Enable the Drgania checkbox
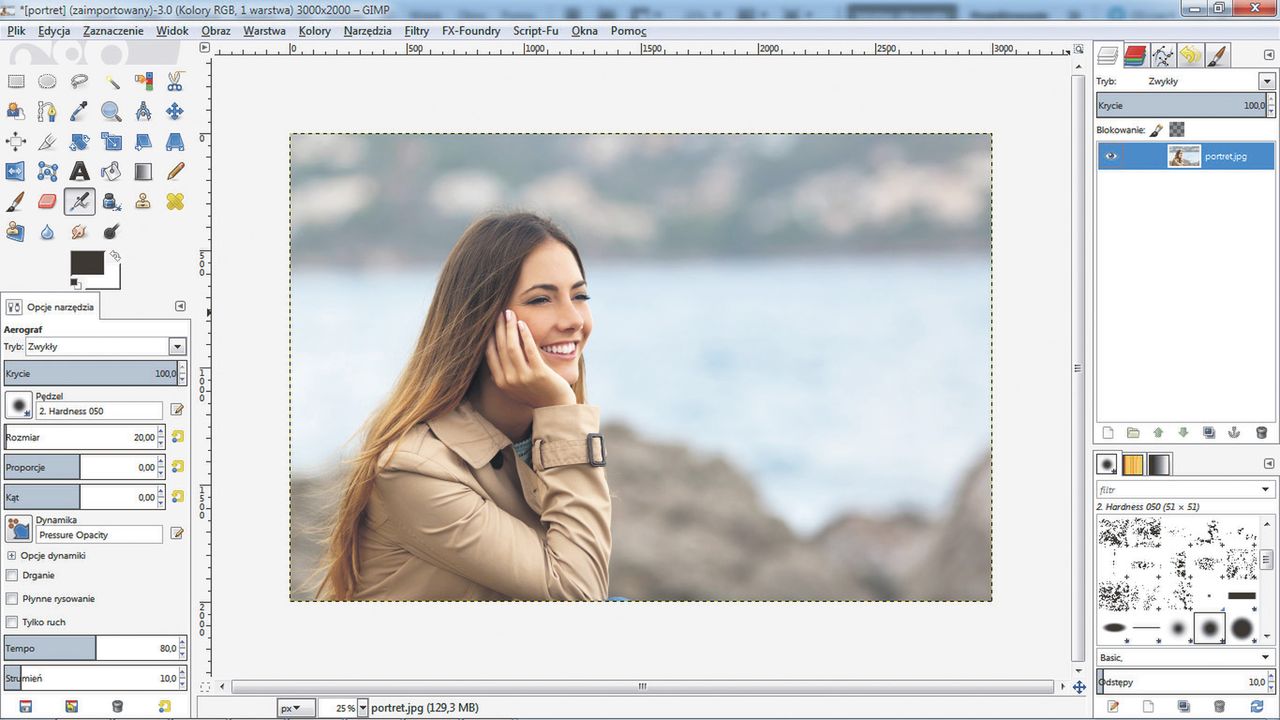Viewport: 1280px width, 720px height. [x=12, y=575]
